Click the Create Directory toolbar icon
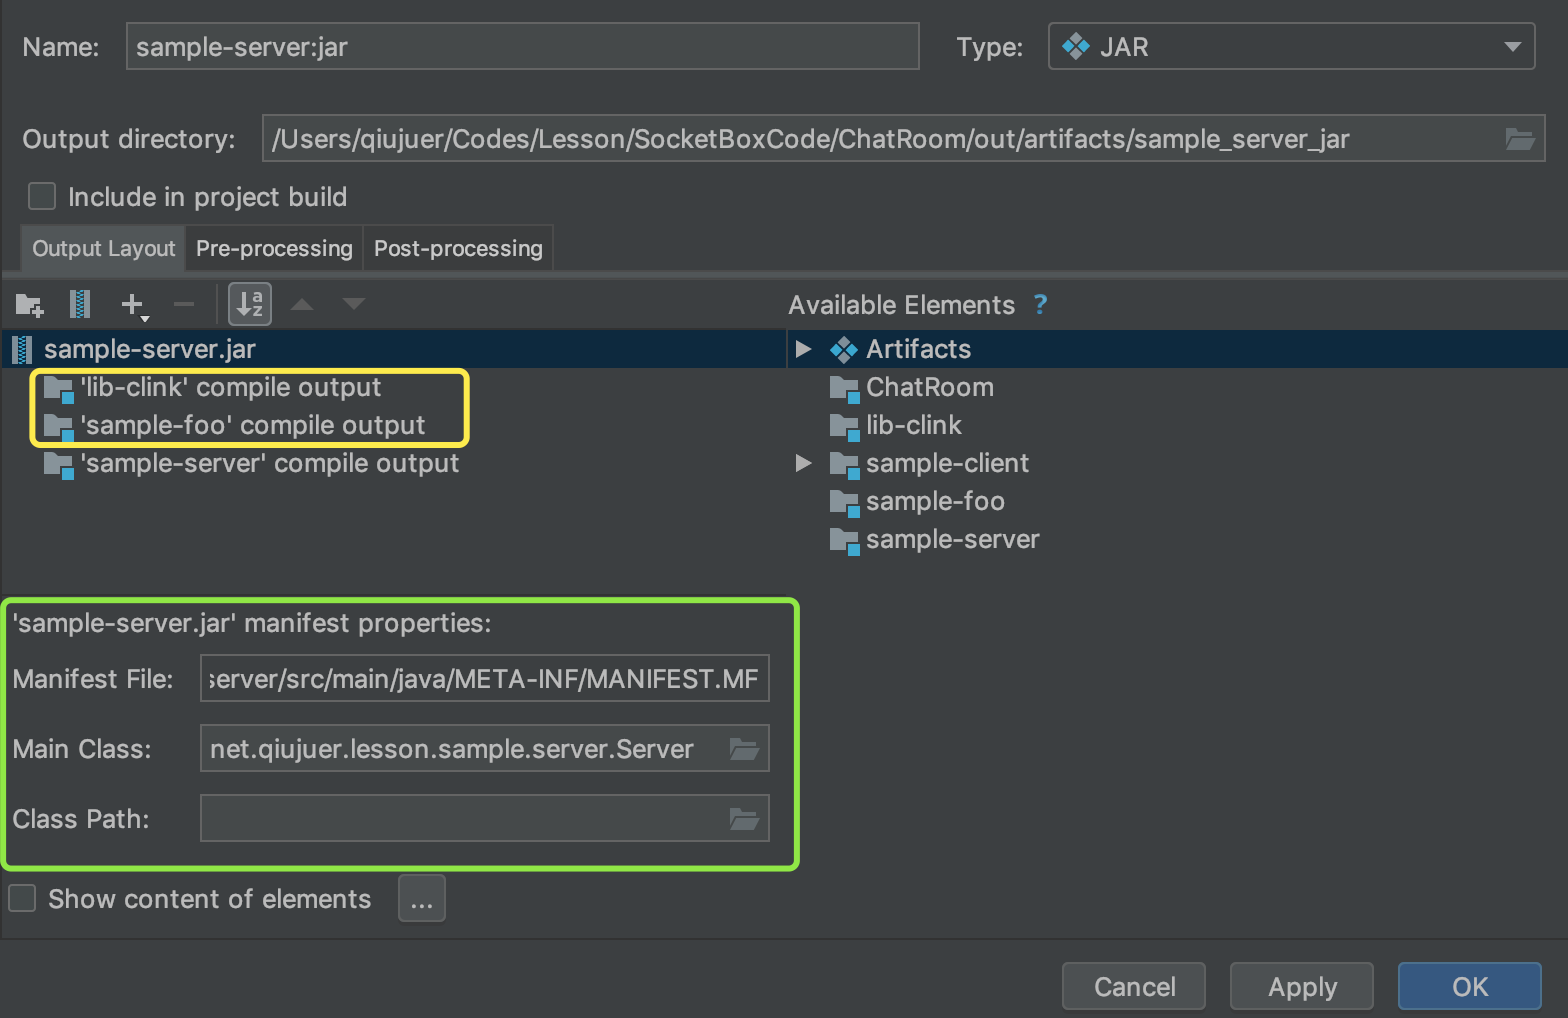 [30, 304]
